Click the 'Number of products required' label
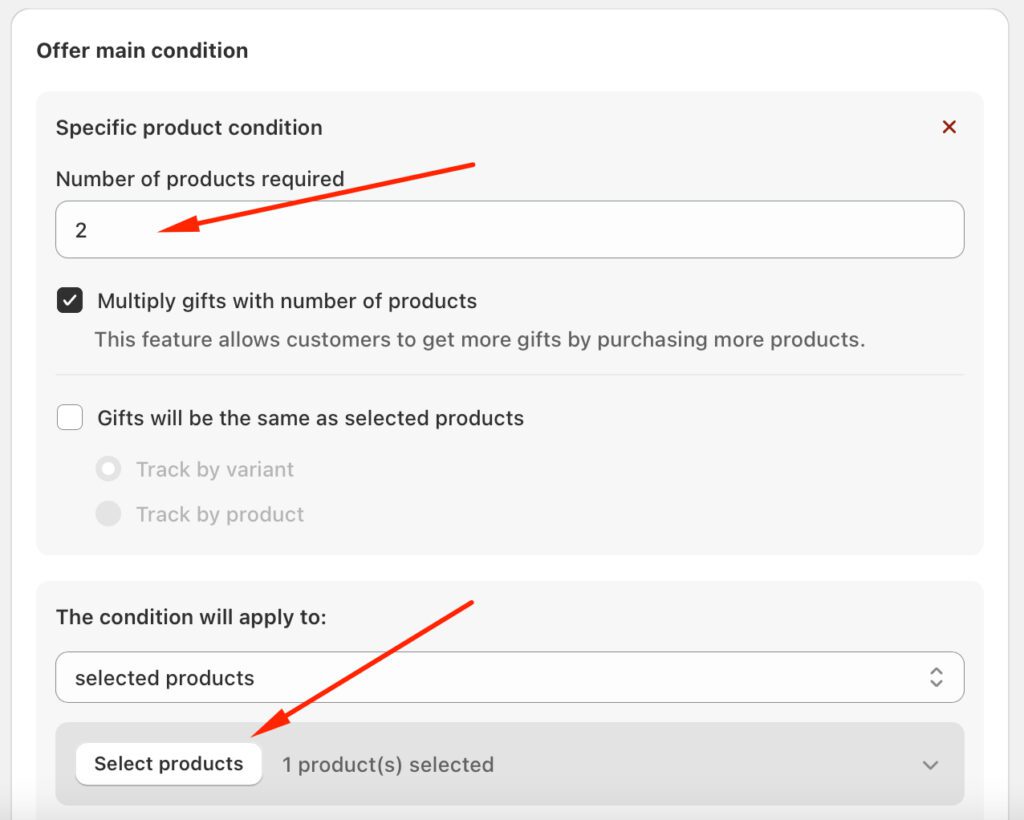Image resolution: width=1024 pixels, height=820 pixels. pyautogui.click(x=200, y=179)
